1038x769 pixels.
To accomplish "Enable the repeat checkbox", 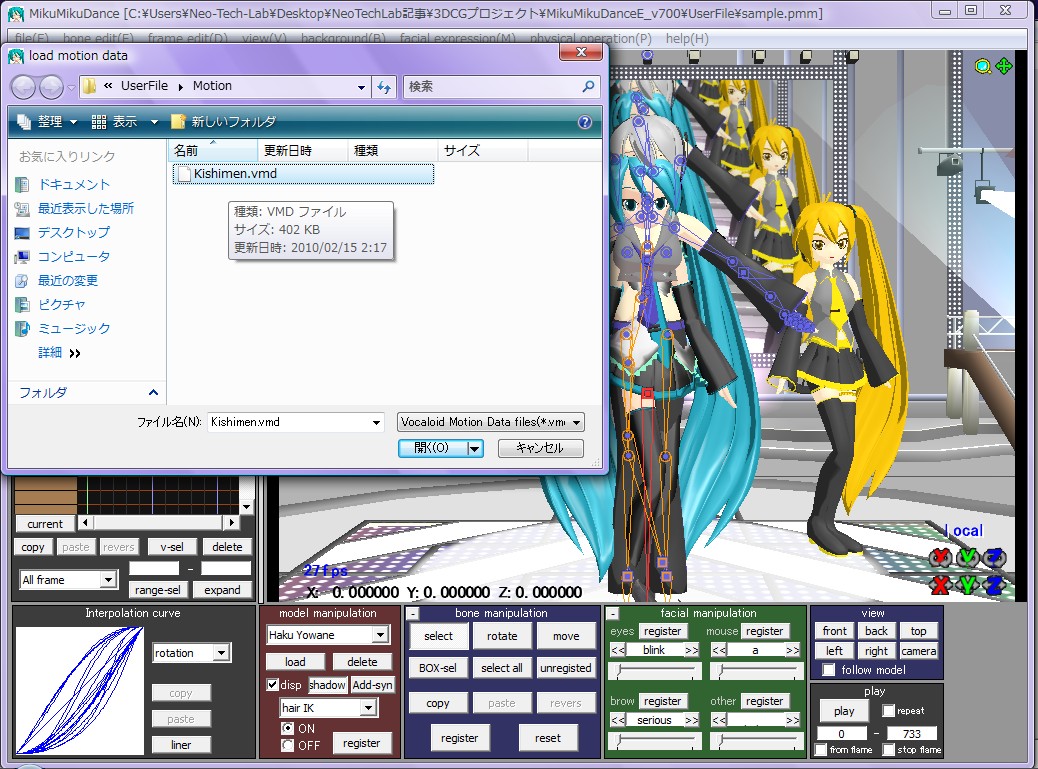I will click(888, 711).
